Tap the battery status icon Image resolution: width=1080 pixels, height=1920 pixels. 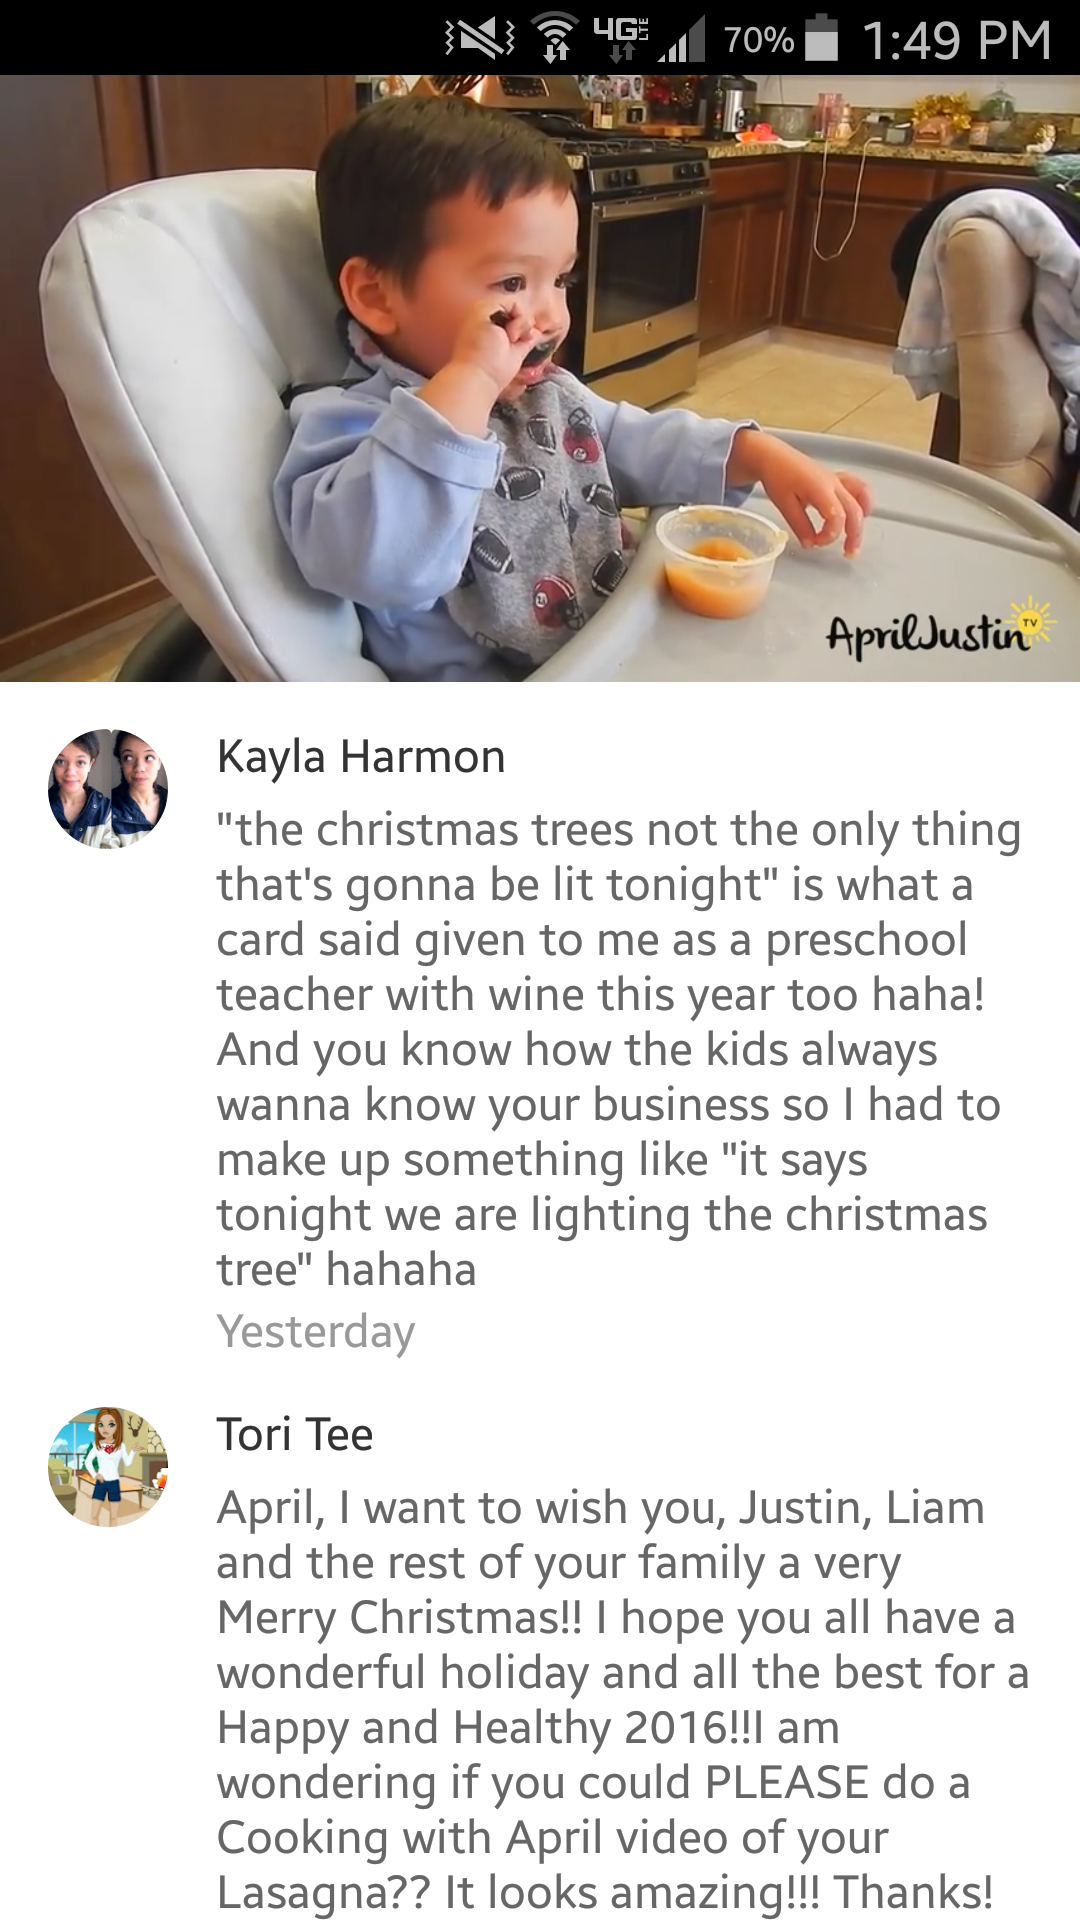[x=822, y=38]
